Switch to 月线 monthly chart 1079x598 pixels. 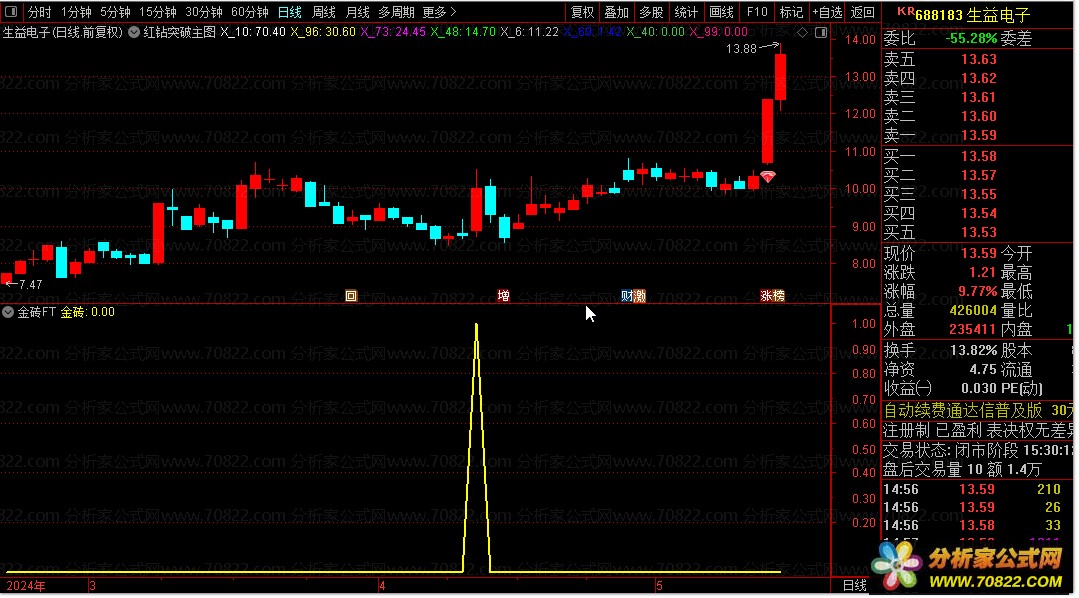357,12
